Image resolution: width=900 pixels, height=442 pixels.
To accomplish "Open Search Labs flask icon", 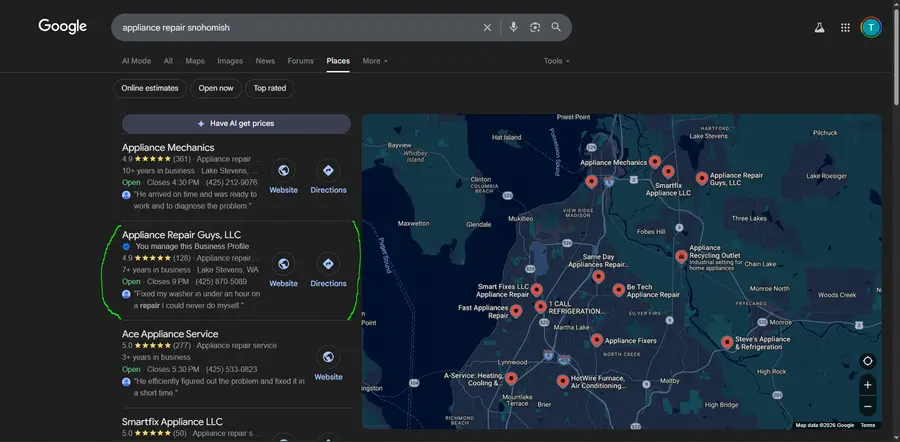I will point(819,28).
